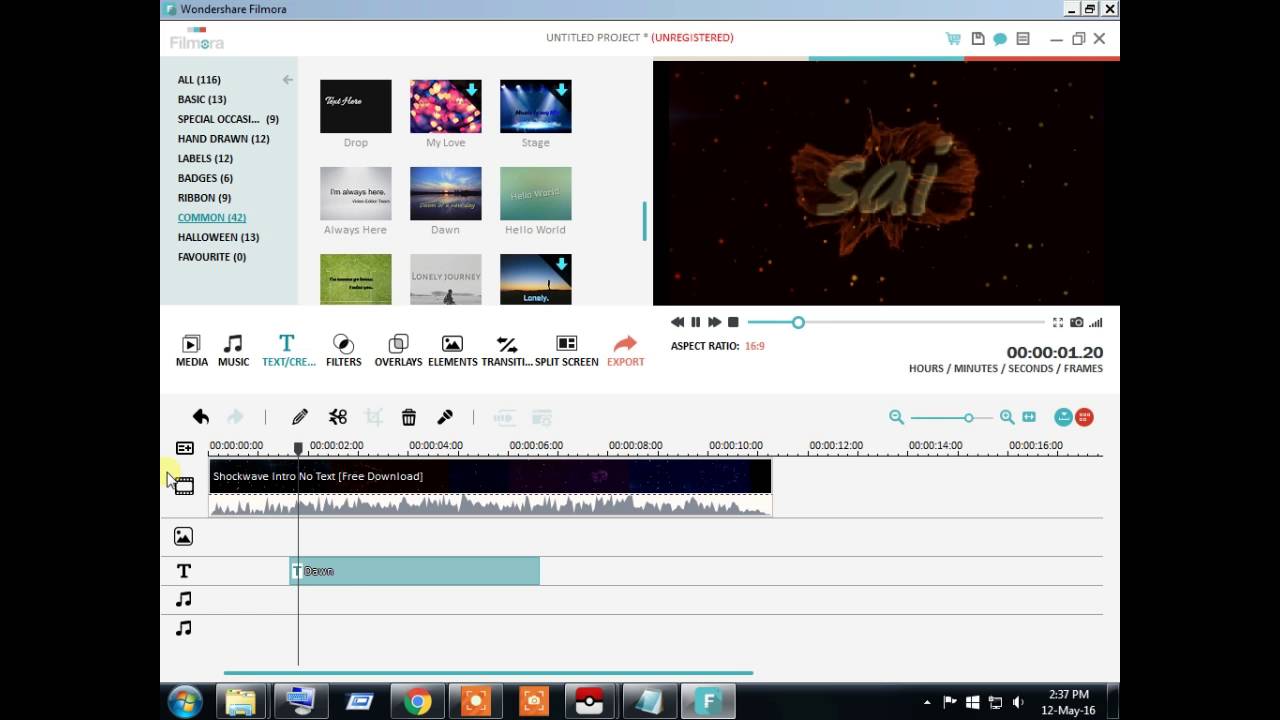1280x720 pixels.
Task: Open the Windows Start menu
Action: [185, 702]
